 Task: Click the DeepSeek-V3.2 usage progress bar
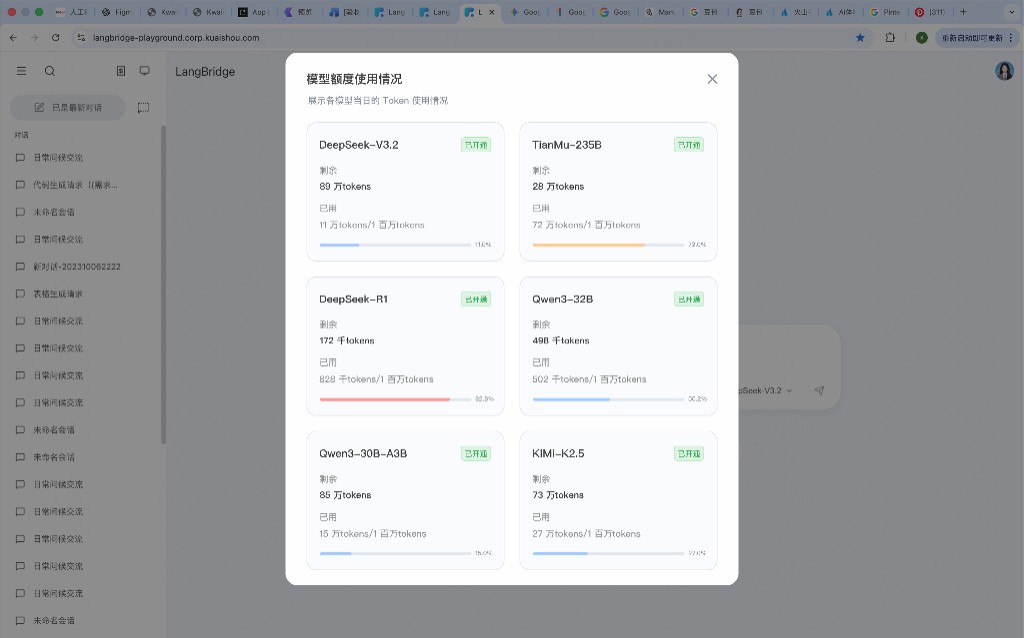395,245
